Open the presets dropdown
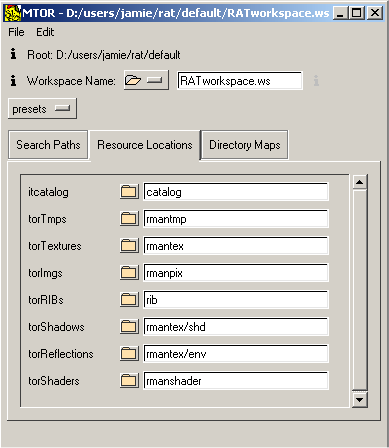389x448 pixels. 42,109
